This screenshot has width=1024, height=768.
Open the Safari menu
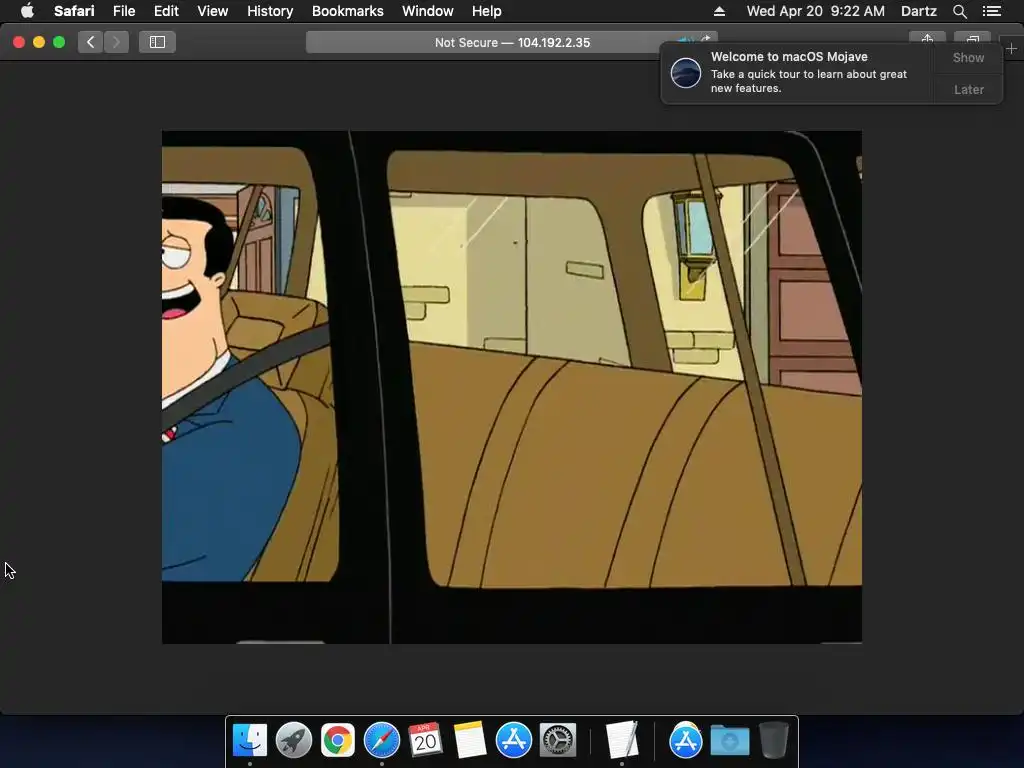[x=74, y=11]
